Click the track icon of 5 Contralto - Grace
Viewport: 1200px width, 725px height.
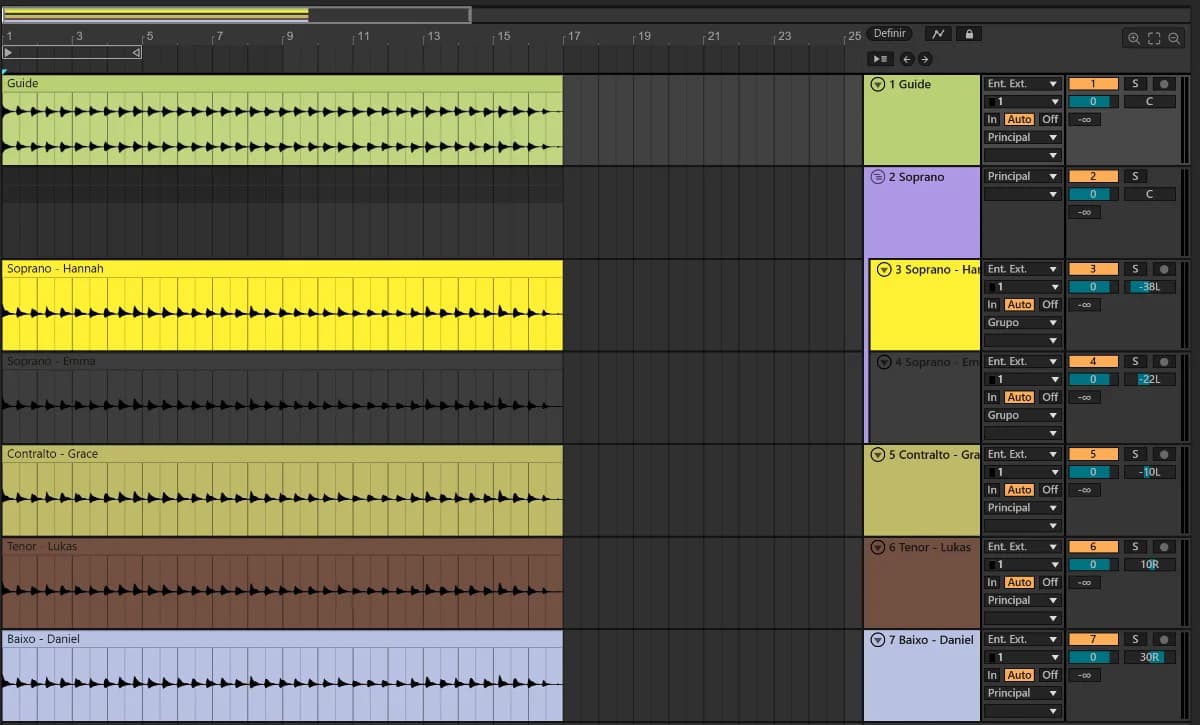coord(878,455)
